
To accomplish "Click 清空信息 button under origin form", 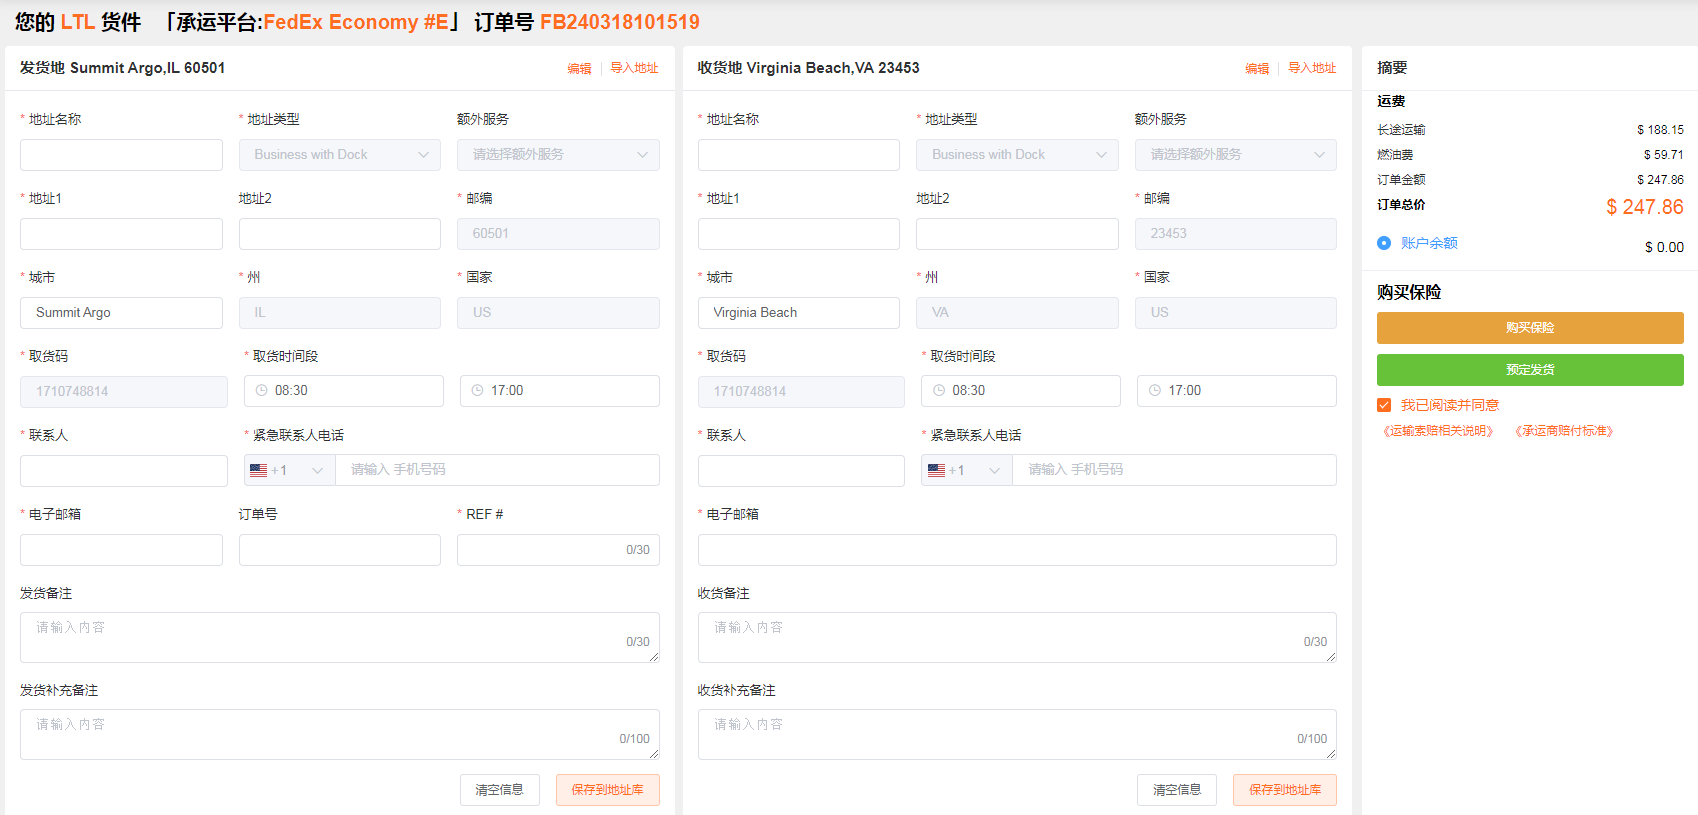I will pyautogui.click(x=499, y=790).
